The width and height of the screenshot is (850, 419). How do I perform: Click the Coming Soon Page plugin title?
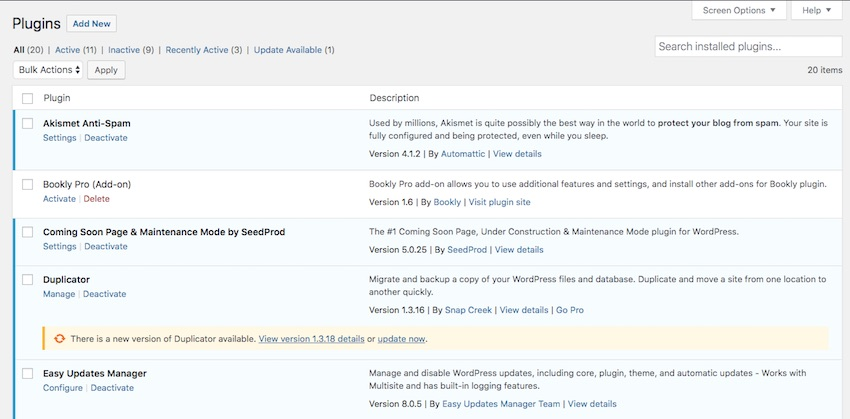pyautogui.click(x=164, y=232)
